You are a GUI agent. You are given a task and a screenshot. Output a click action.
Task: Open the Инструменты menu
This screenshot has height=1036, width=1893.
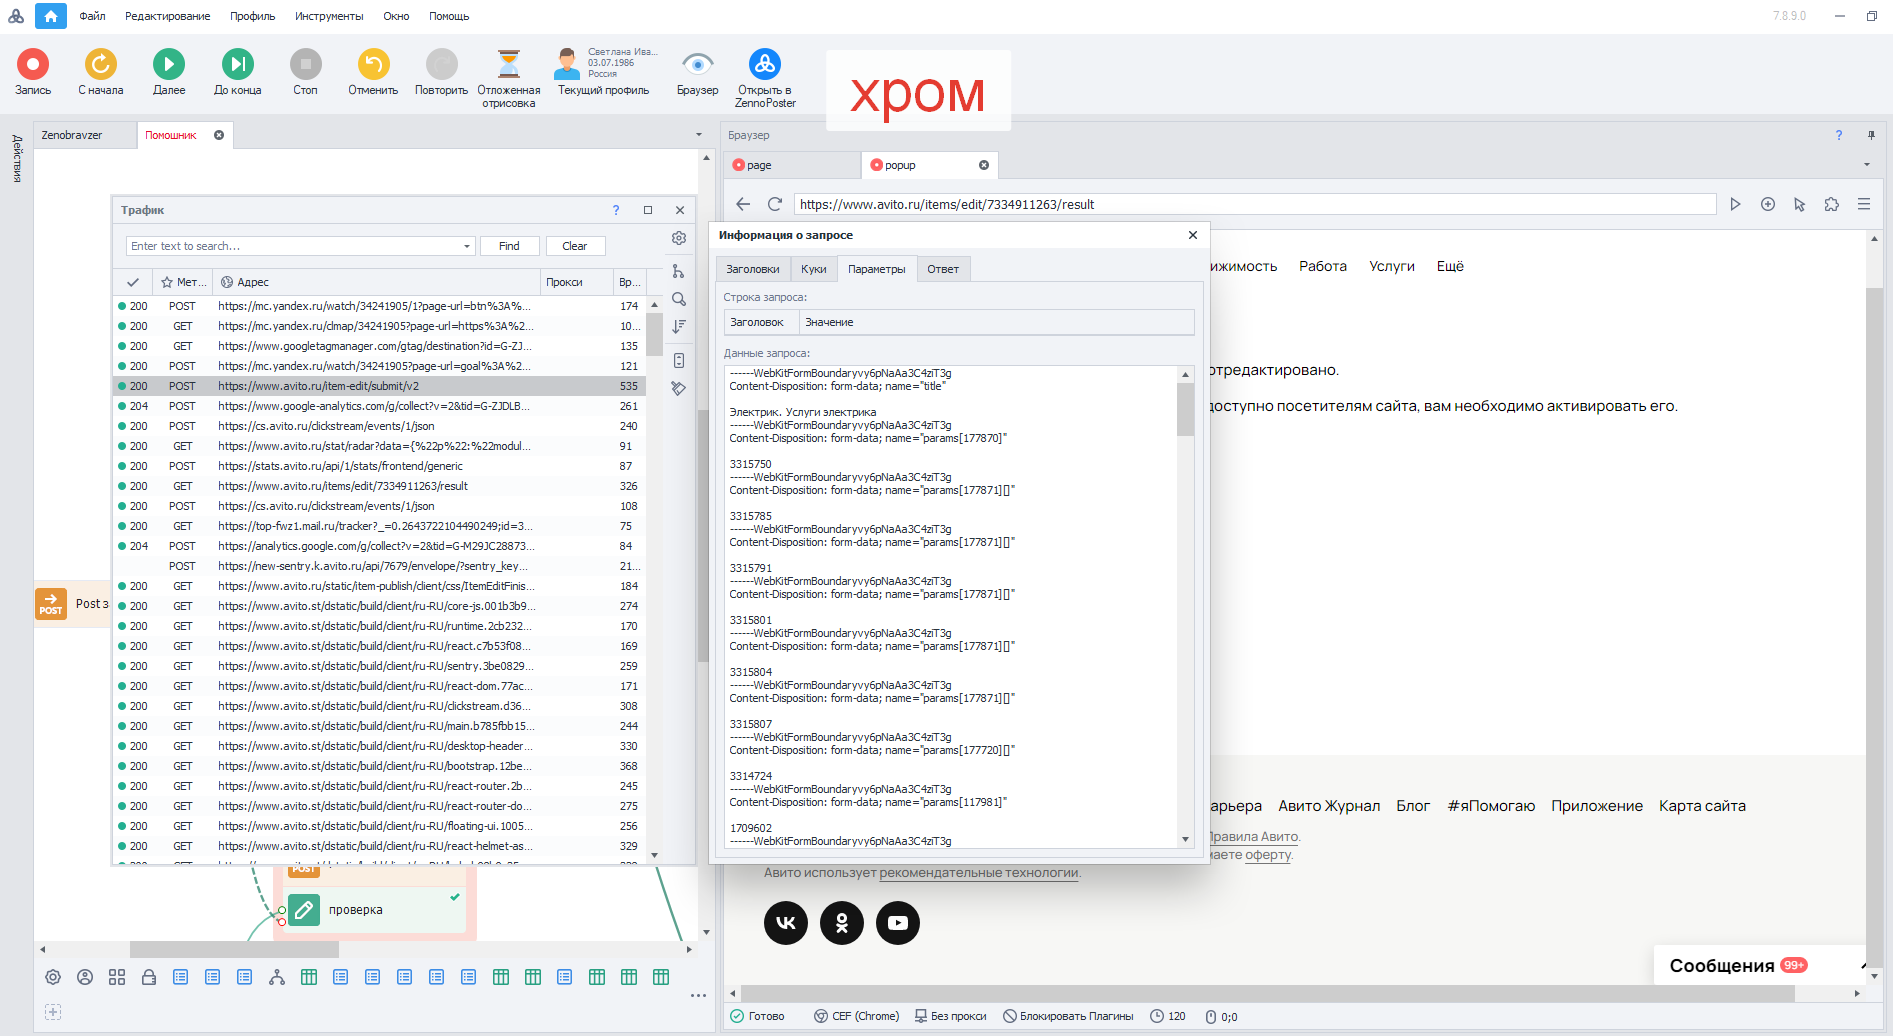(x=329, y=16)
